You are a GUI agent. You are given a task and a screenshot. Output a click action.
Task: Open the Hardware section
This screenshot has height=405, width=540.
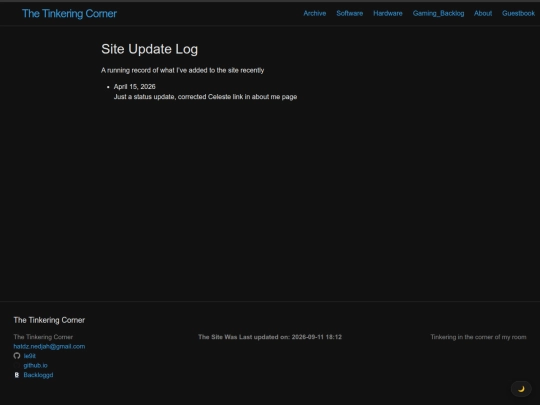[x=388, y=13]
